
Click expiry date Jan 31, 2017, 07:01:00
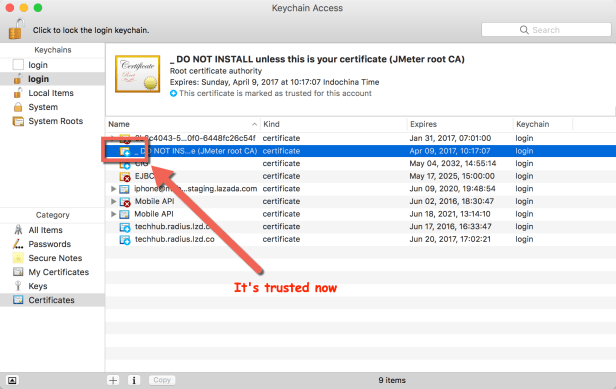point(450,138)
